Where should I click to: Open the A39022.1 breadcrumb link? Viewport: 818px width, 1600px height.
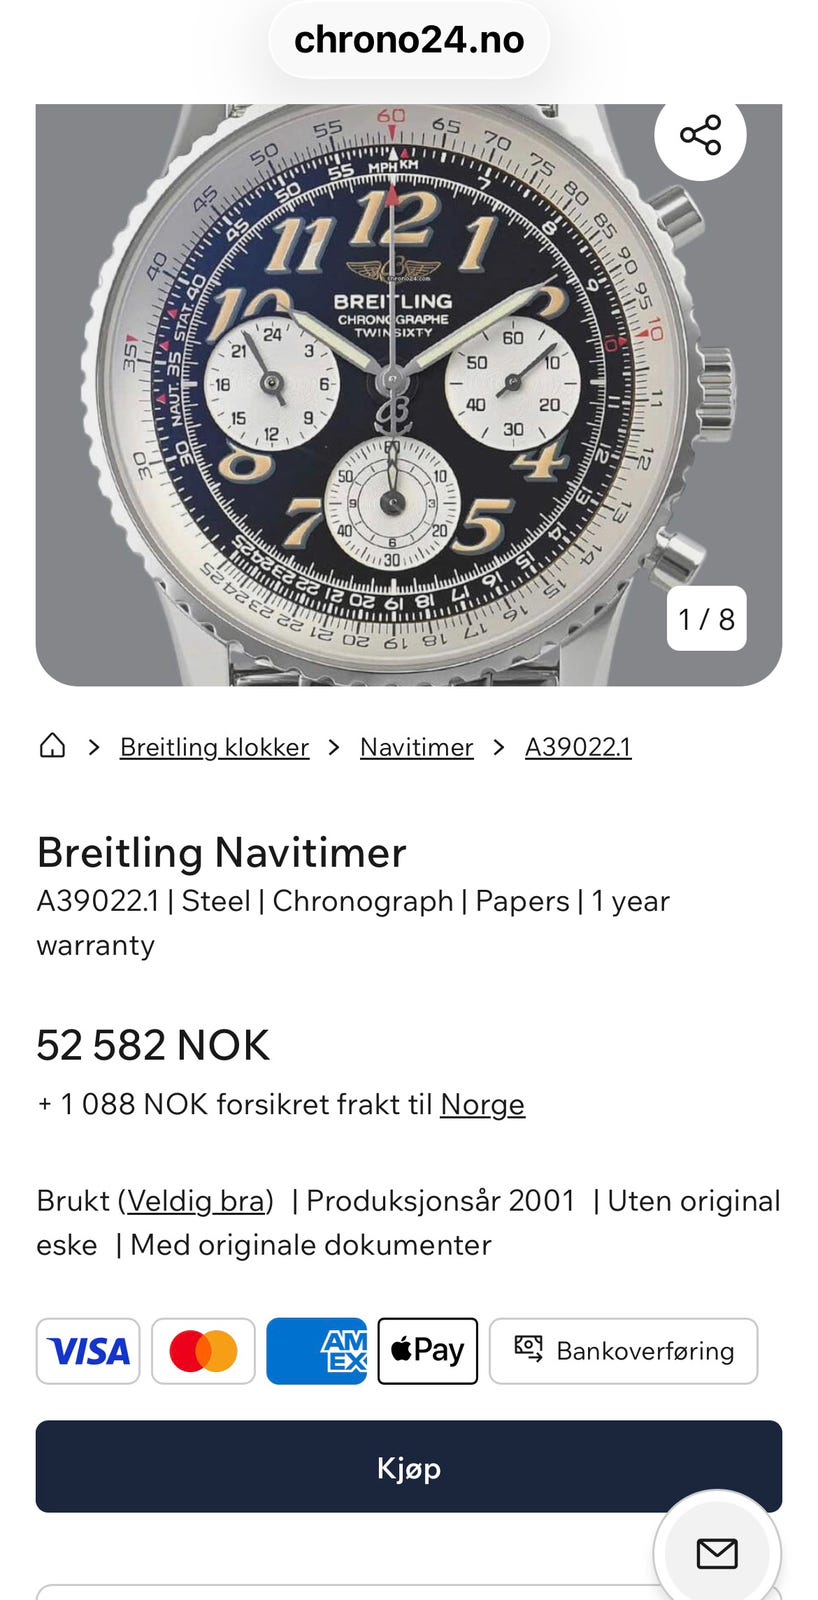pyautogui.click(x=578, y=747)
